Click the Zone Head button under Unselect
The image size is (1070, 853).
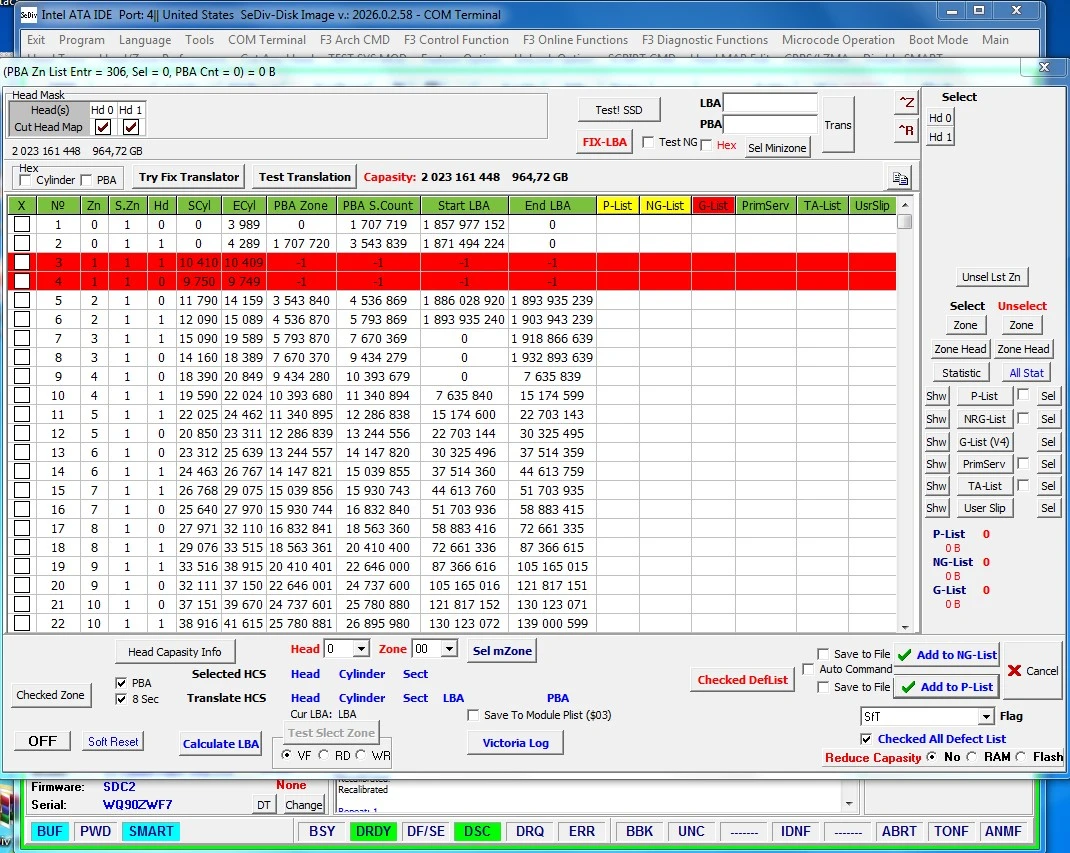tap(1023, 349)
